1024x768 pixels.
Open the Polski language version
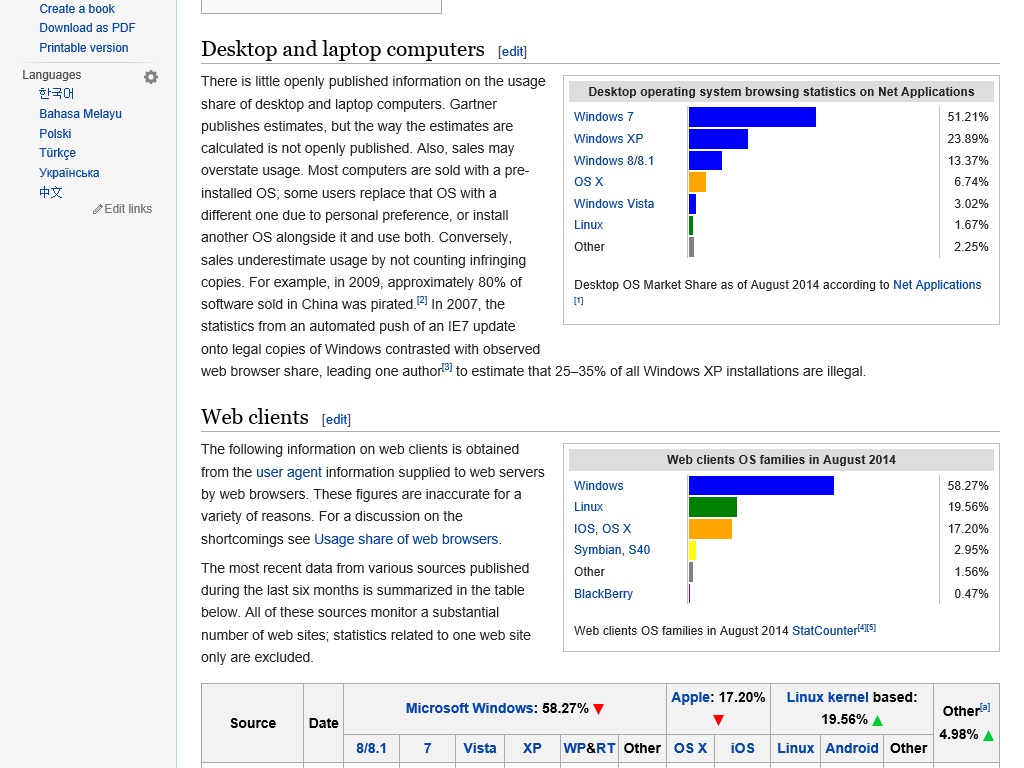pyautogui.click(x=55, y=133)
